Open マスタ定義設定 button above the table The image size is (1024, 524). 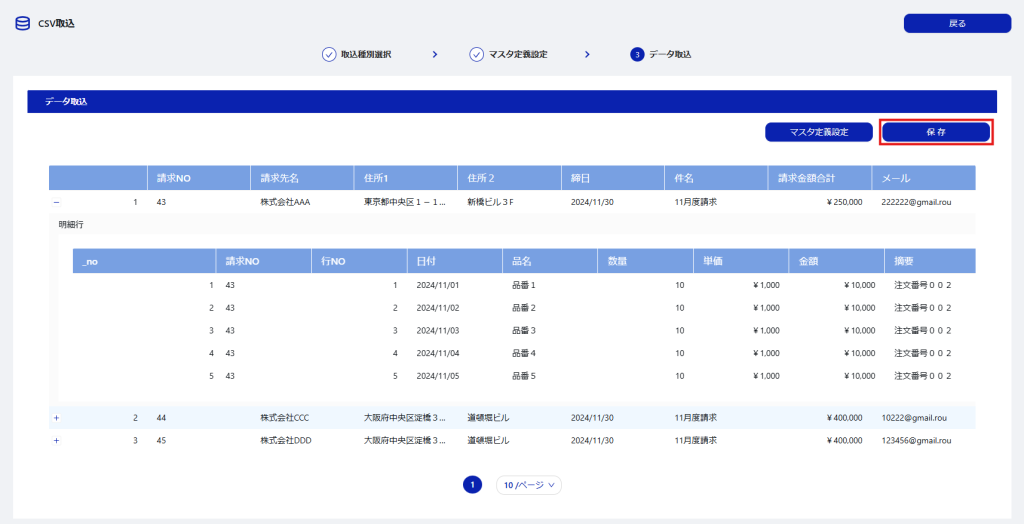pos(818,132)
